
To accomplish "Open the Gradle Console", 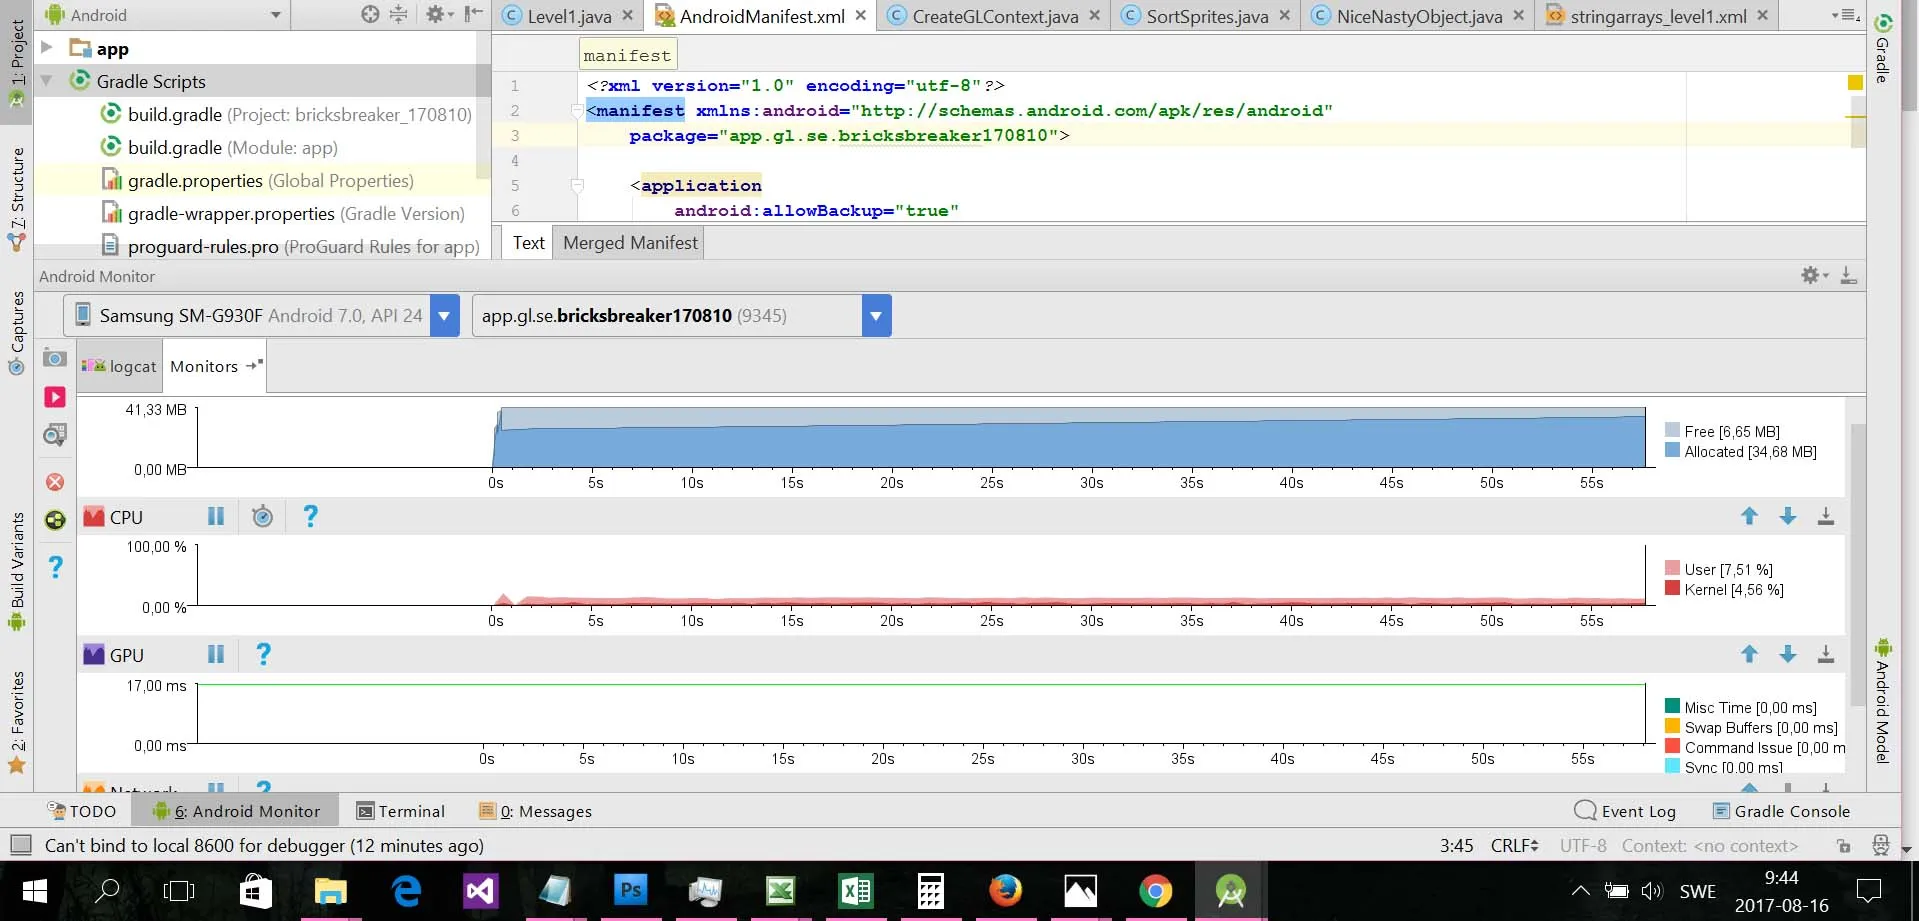I will coord(1782,811).
